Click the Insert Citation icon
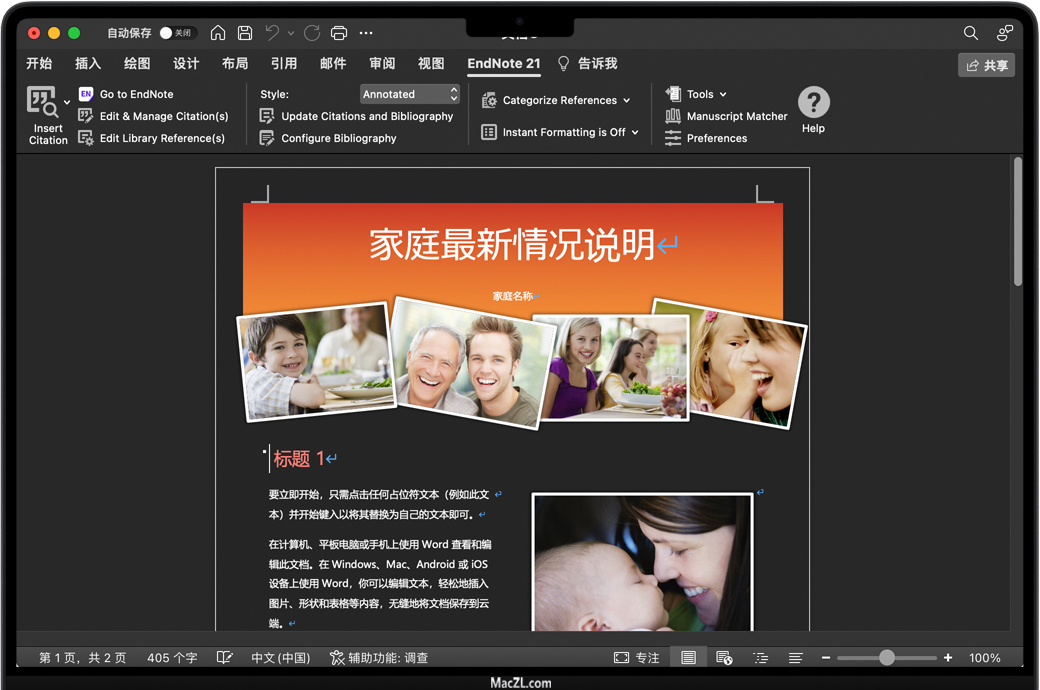The image size is (1040, 690). pos(43,103)
